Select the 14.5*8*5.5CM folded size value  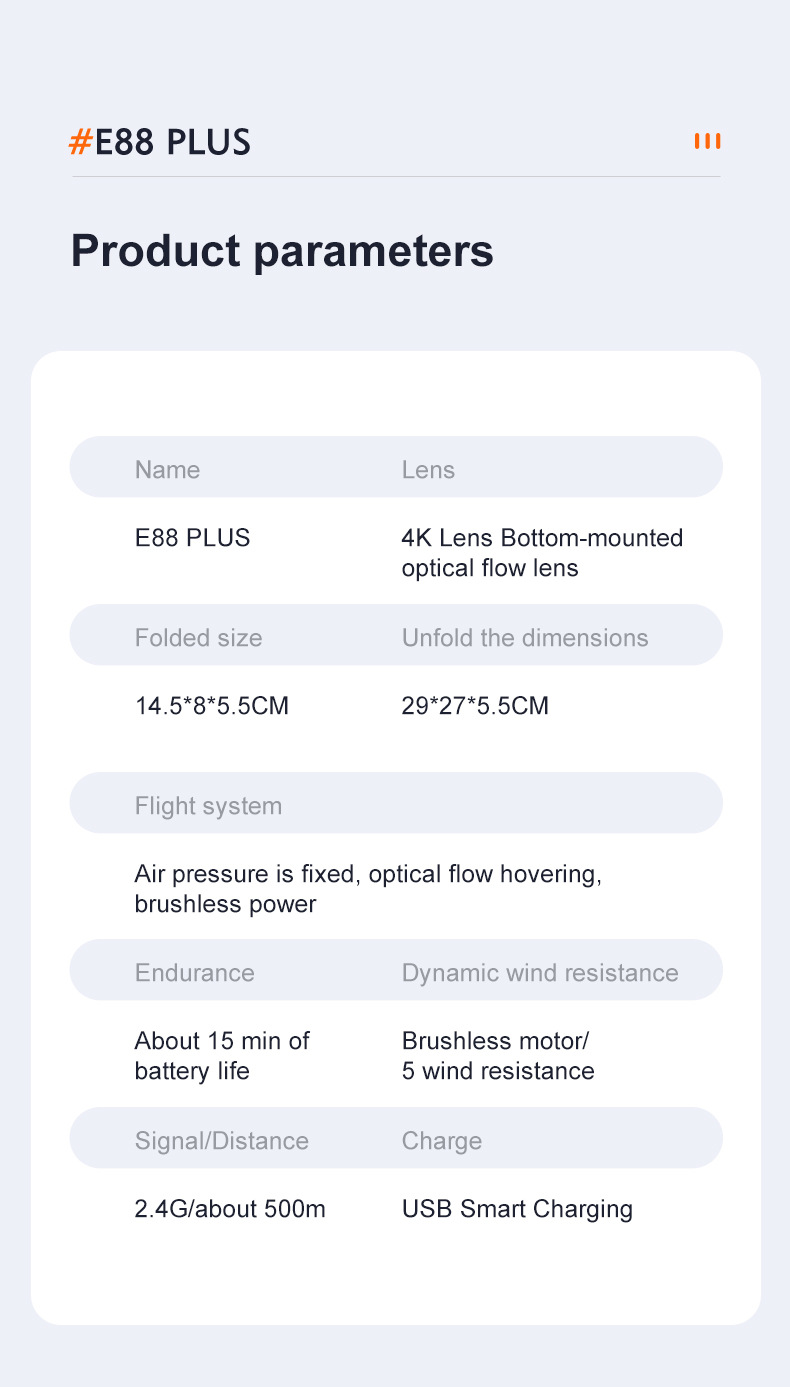211,706
